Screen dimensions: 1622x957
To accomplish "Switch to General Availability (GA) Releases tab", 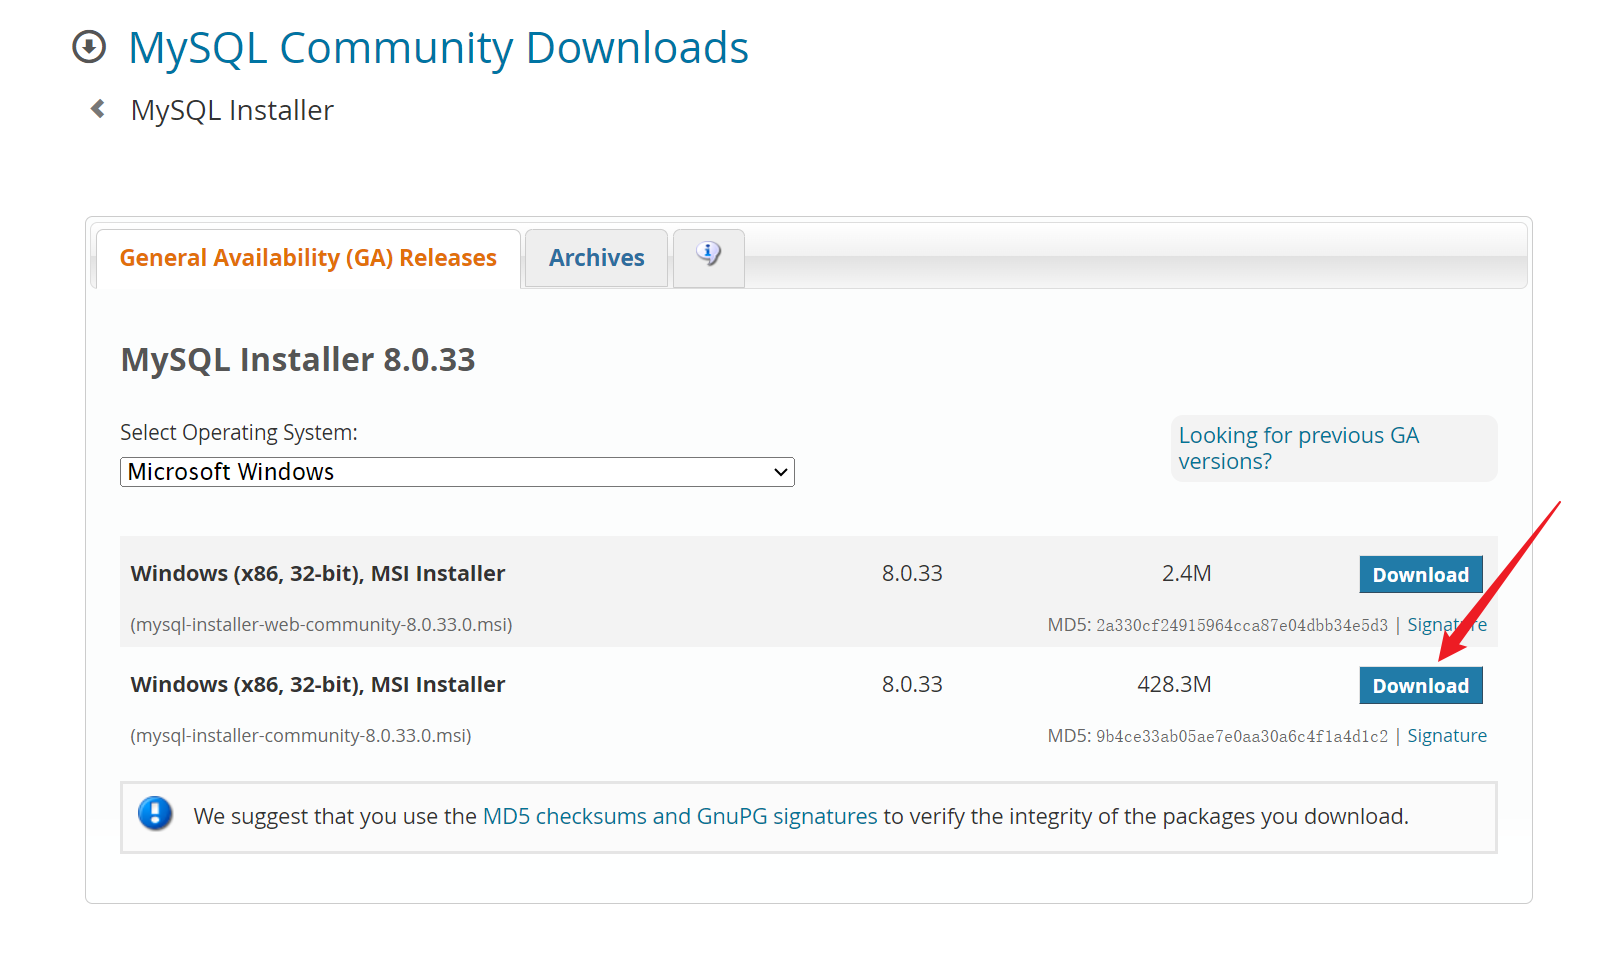I will tap(308, 258).
